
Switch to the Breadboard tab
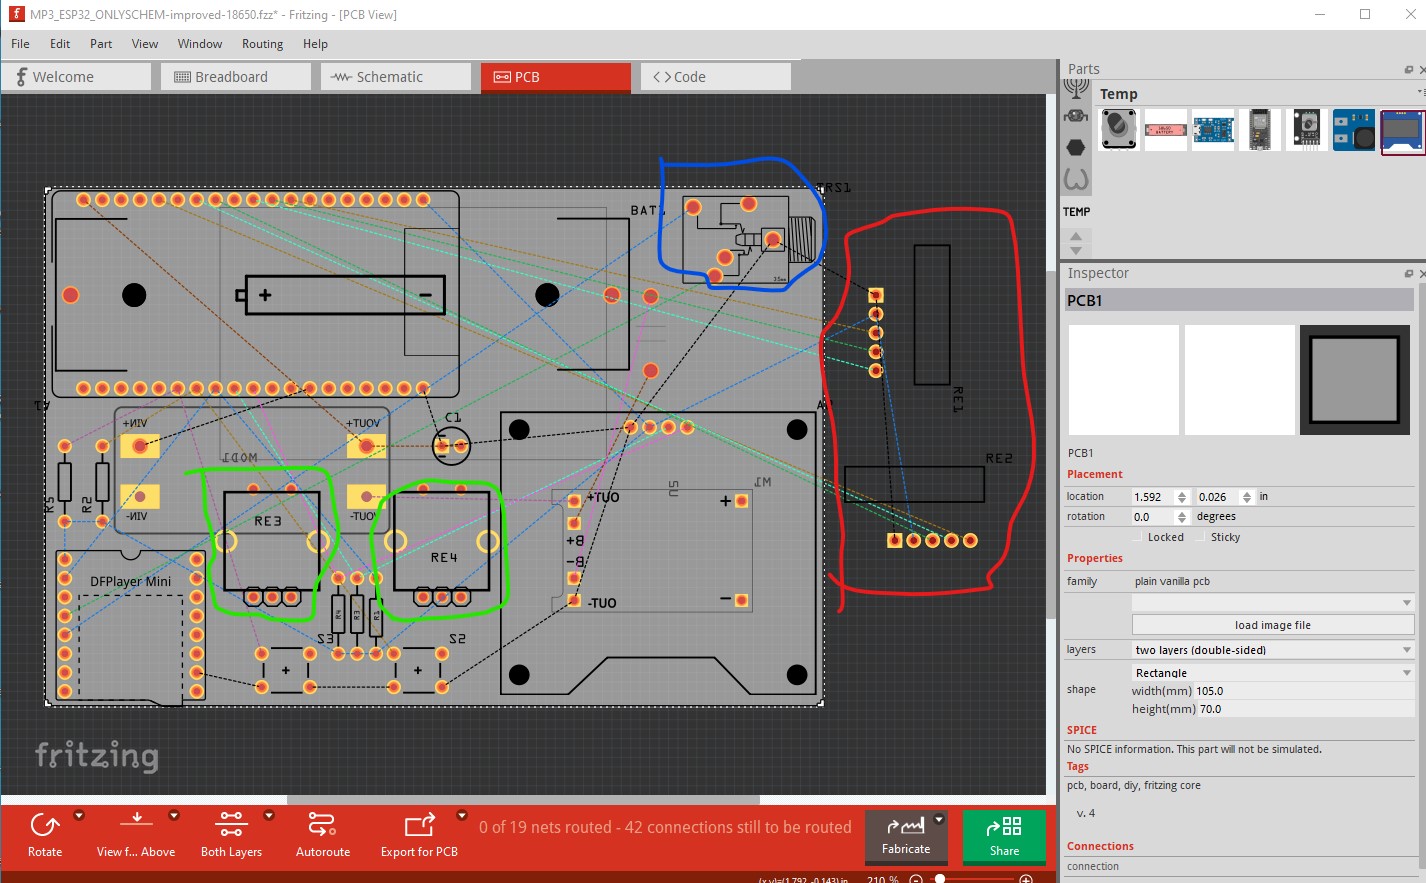(x=235, y=77)
